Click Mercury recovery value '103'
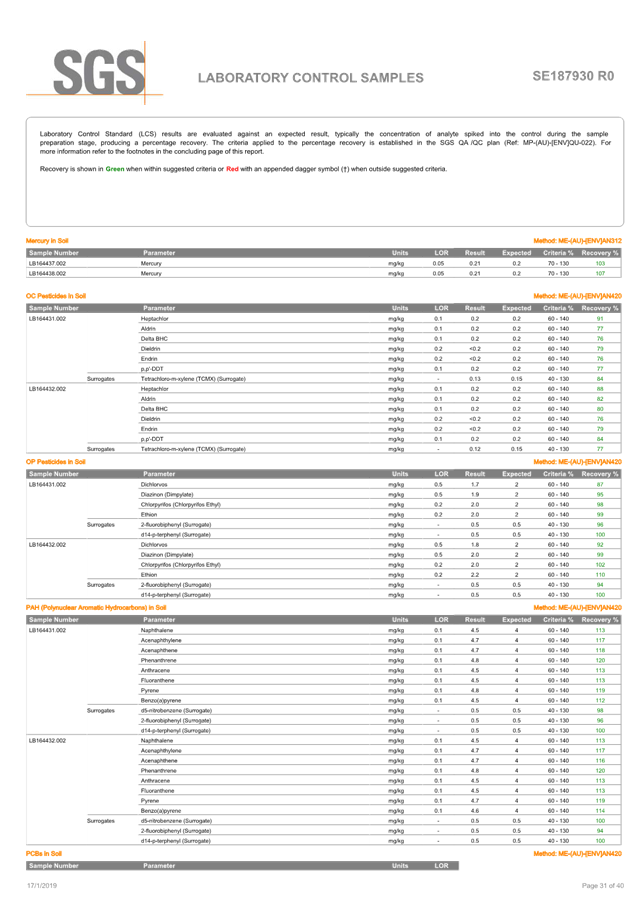Screen dimensions: 638x903 (x=600, y=264)
